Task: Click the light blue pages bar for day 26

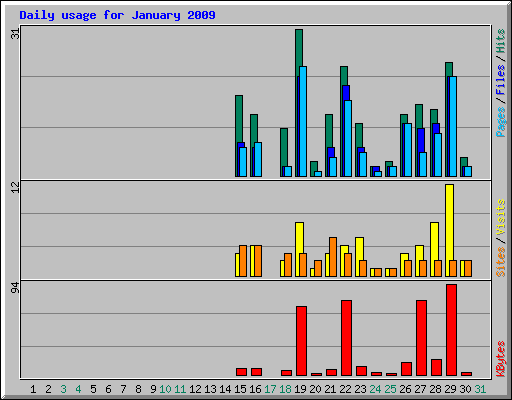Action: 408,150
